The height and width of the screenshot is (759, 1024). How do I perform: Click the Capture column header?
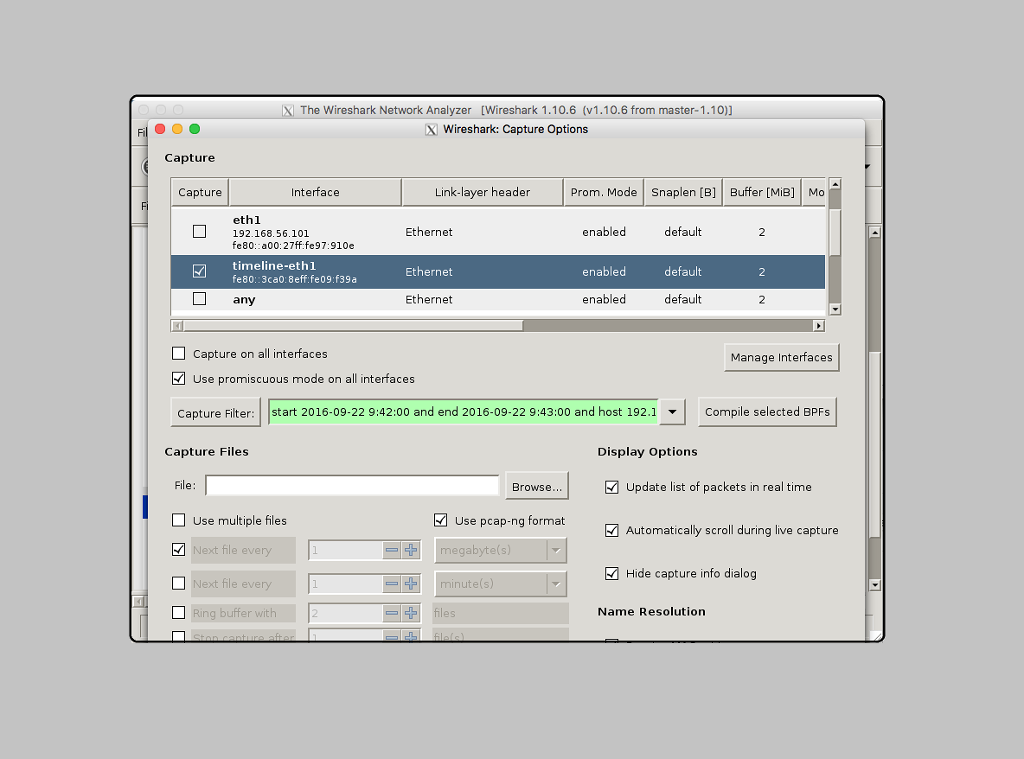pyautogui.click(x=200, y=192)
